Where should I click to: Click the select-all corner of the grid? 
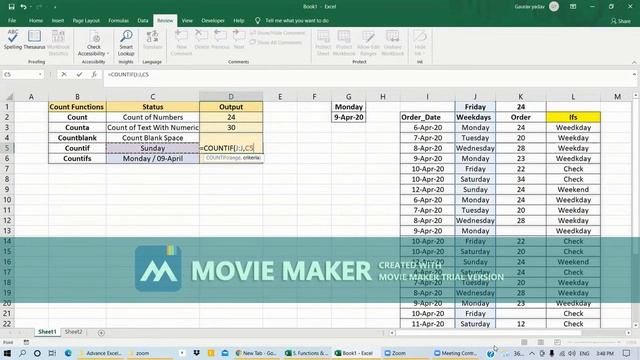9,97
